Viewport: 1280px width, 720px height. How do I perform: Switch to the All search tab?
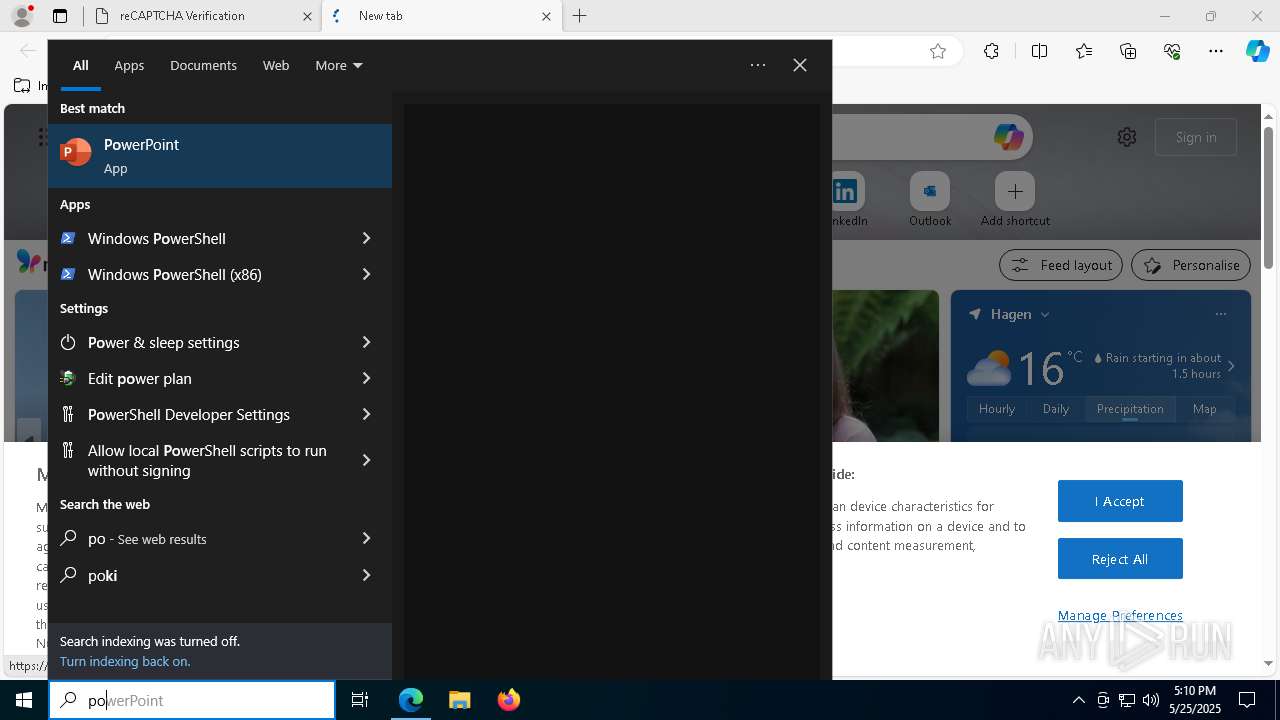click(x=80, y=65)
